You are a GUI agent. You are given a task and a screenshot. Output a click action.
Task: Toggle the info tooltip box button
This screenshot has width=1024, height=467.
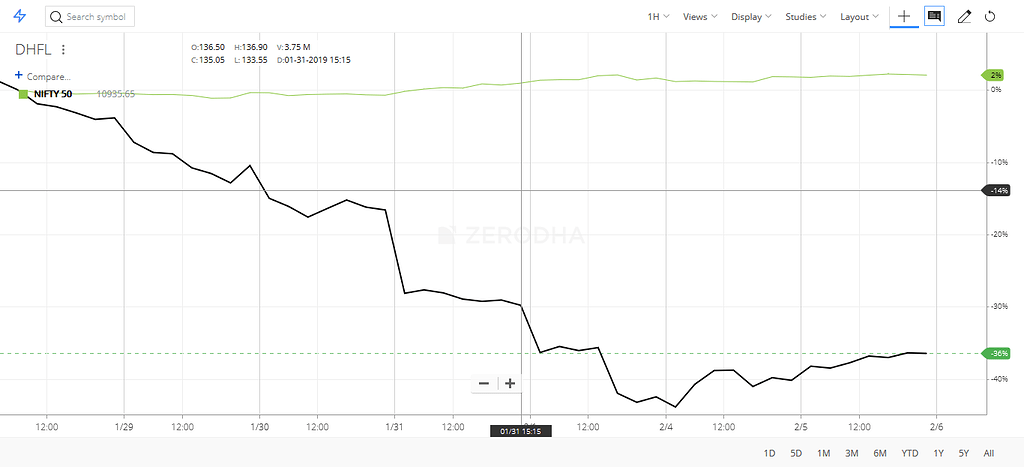pos(934,17)
